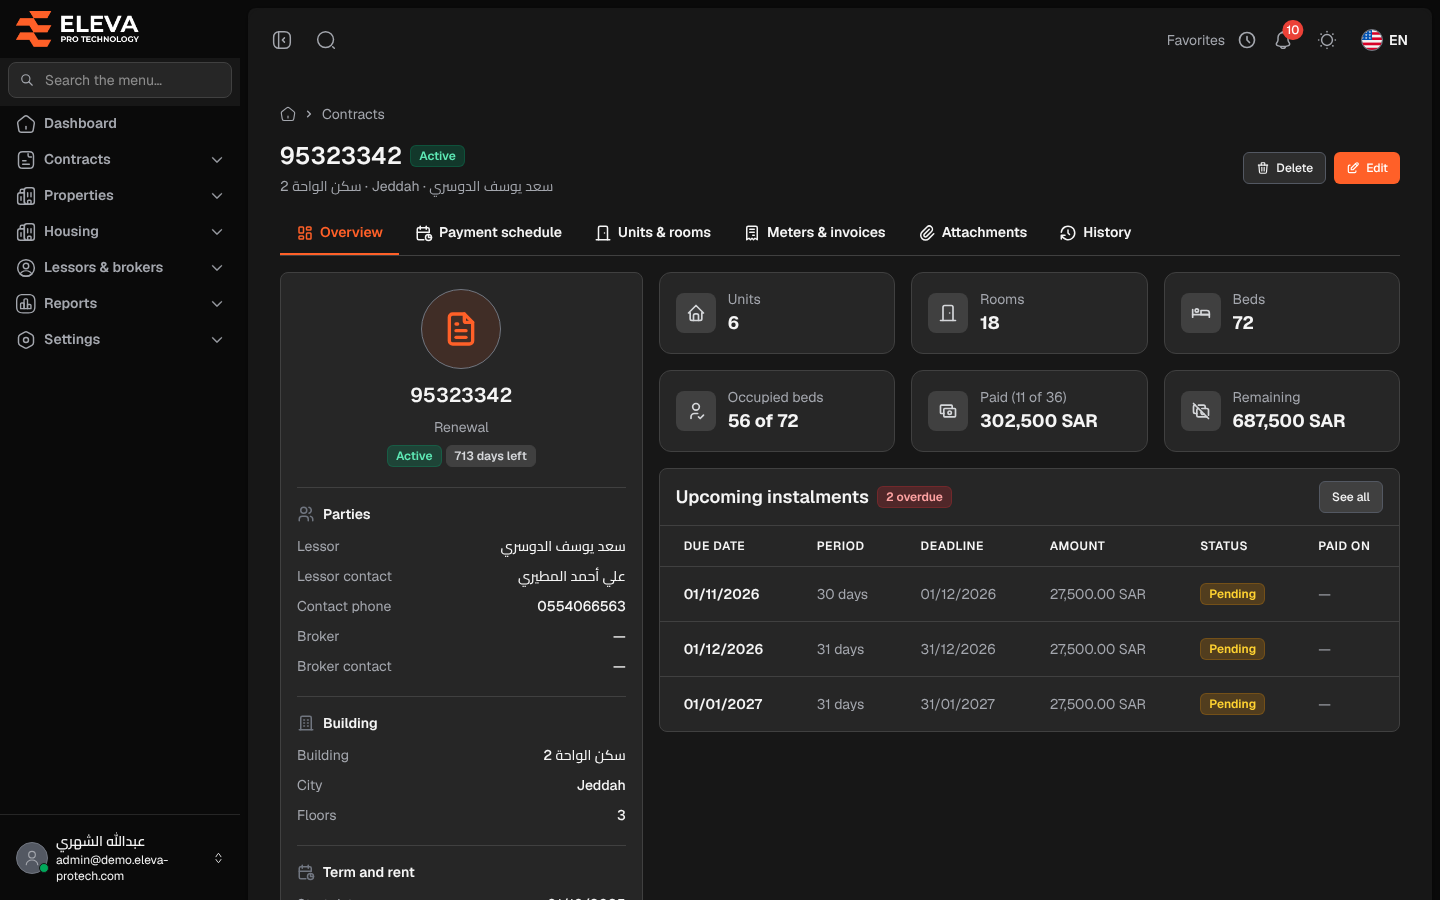Delete this contract
Viewport: 1440px width, 900px height.
[x=1284, y=168]
